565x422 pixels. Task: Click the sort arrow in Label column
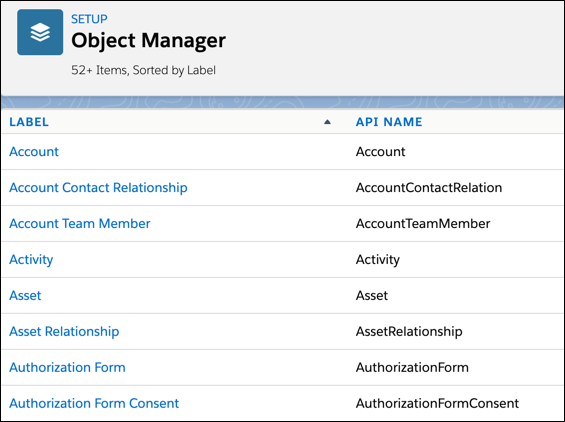[327, 122]
